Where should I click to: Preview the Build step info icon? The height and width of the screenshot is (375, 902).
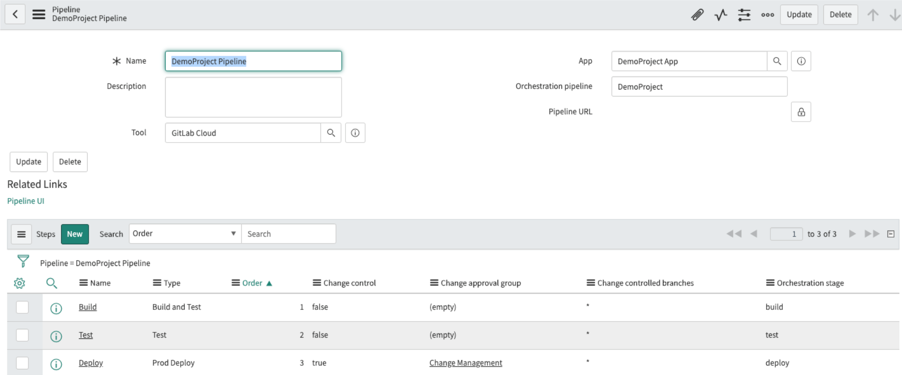[56, 308]
